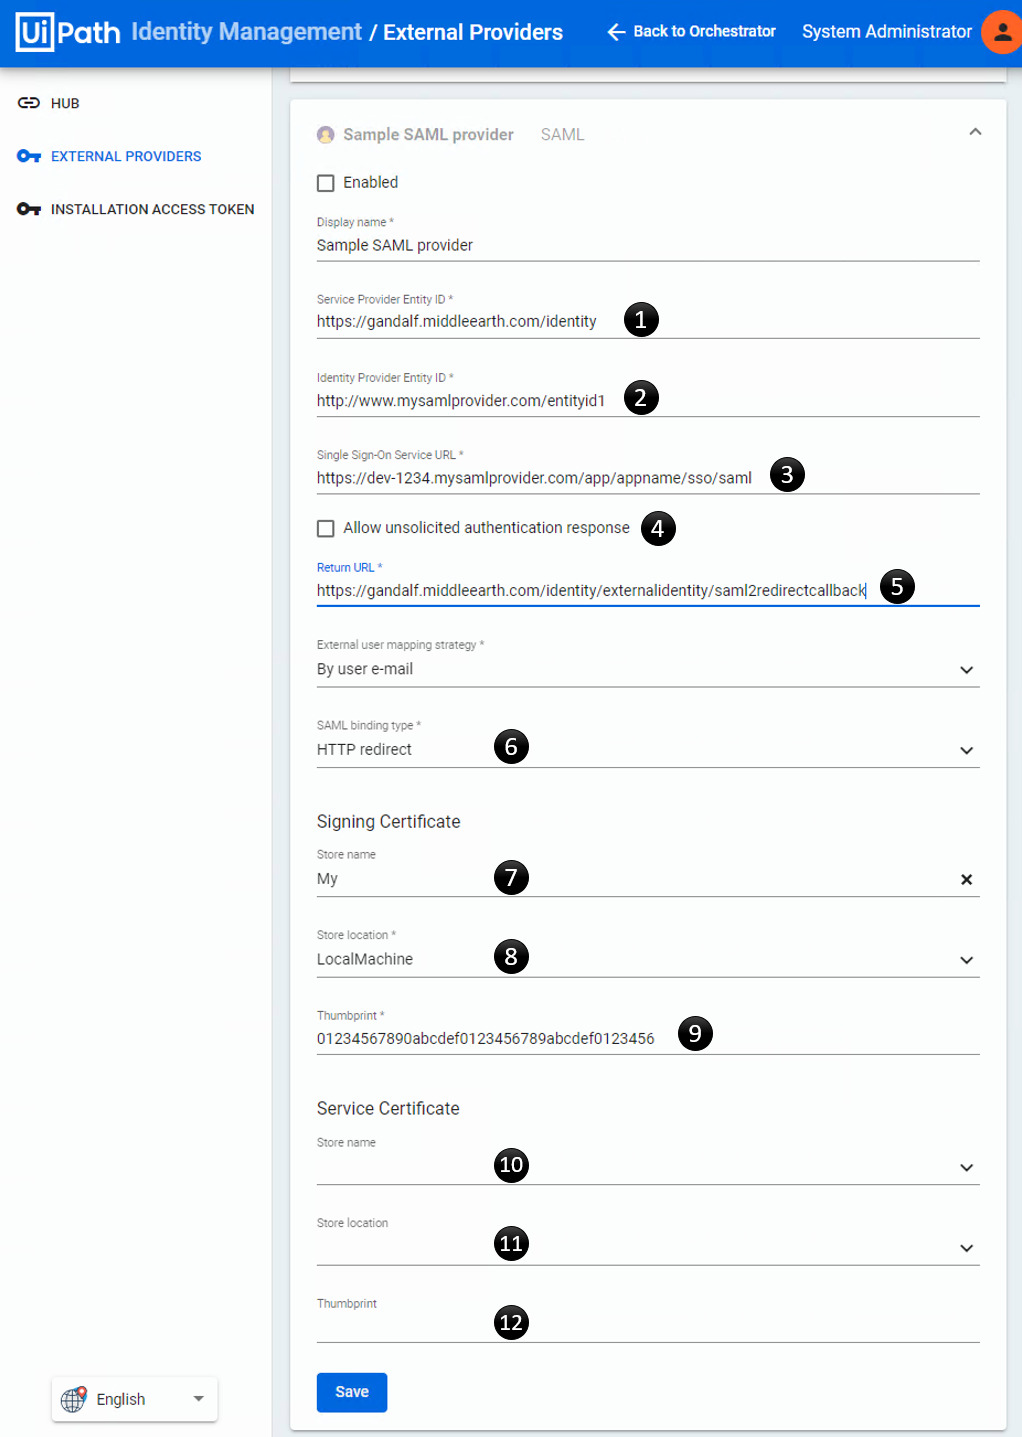Open the SAML binding type dropdown

966,750
